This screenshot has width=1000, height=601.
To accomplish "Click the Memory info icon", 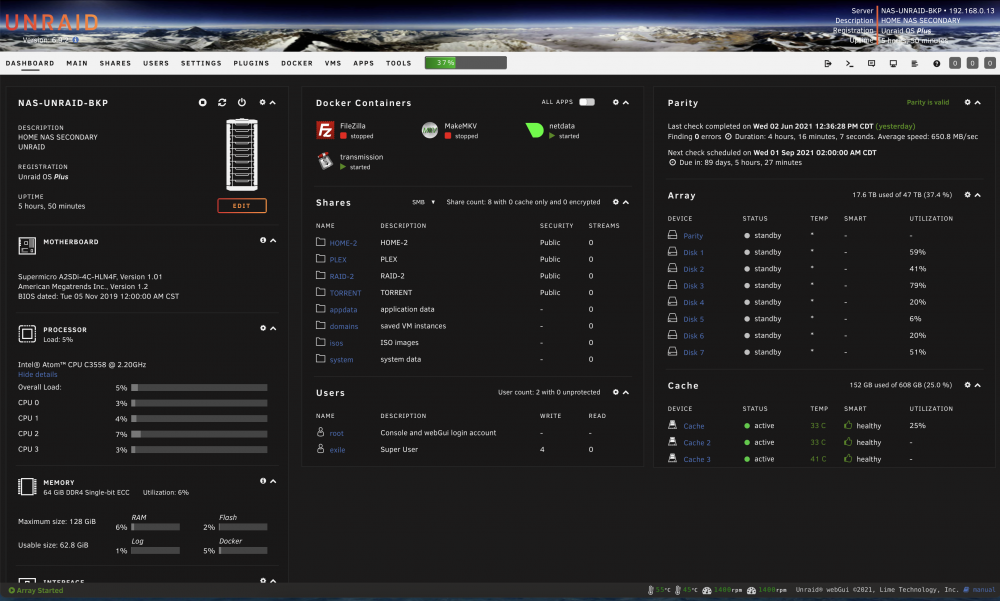I will pyautogui.click(x=263, y=481).
